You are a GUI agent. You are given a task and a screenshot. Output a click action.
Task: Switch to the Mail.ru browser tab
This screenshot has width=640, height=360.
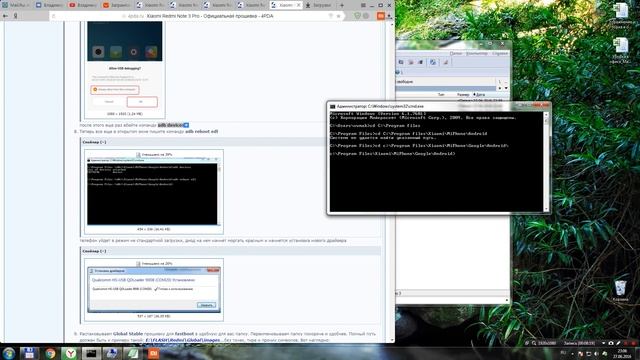click(x=16, y=5)
